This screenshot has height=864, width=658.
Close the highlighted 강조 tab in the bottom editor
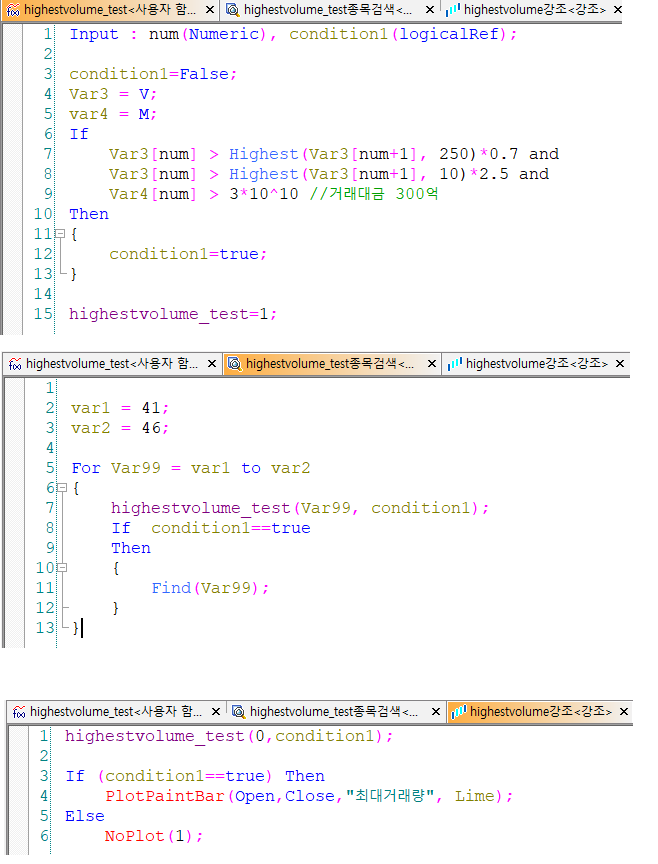coord(625,711)
